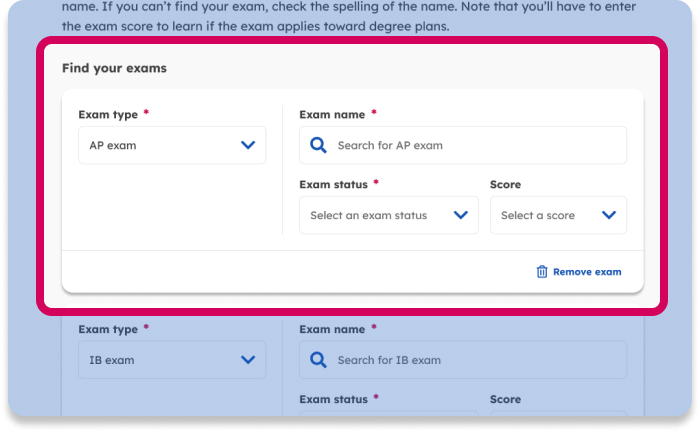700x432 pixels.
Task: Click the magnifier icon in AP exam search
Action: point(319,145)
